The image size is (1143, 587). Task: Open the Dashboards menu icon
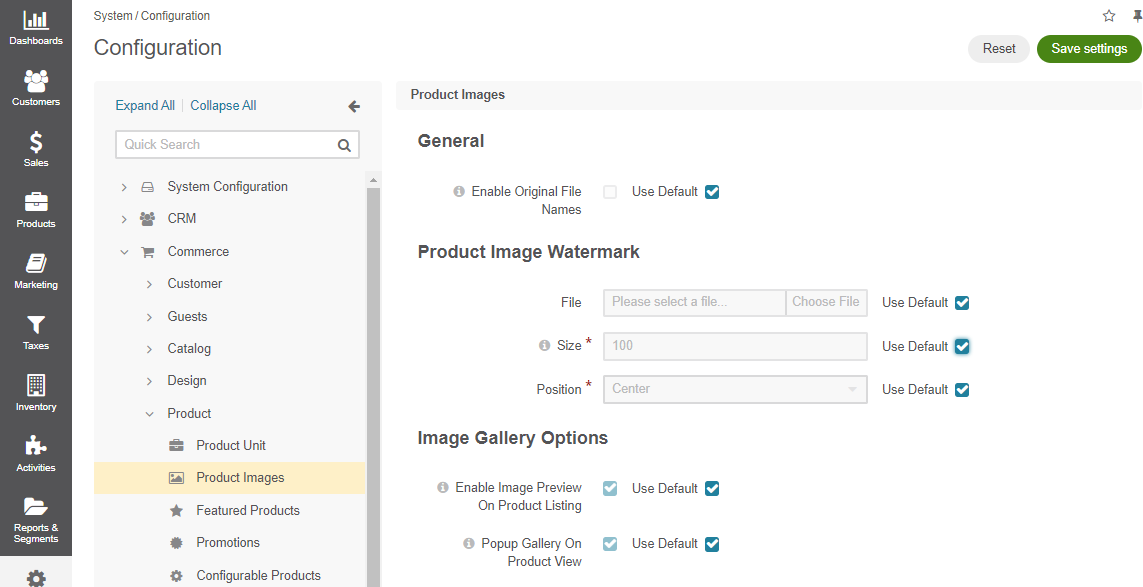tap(36, 20)
